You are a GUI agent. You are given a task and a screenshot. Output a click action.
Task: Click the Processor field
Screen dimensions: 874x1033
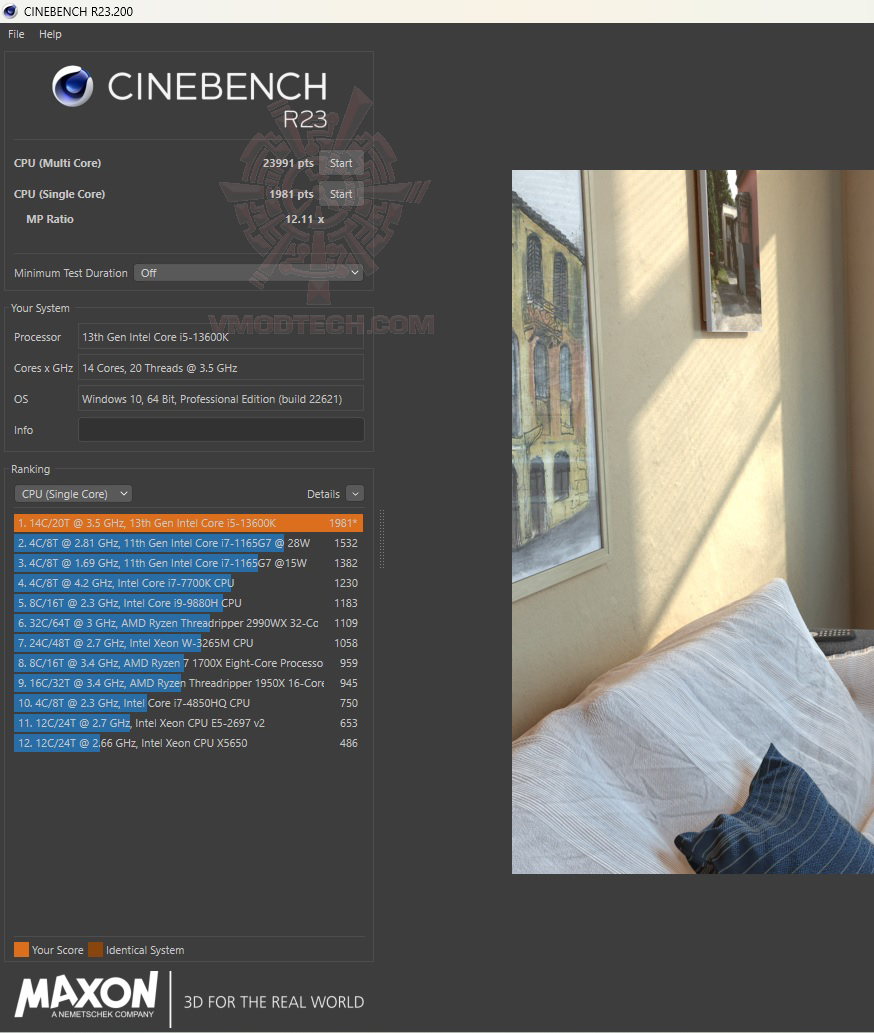(221, 337)
